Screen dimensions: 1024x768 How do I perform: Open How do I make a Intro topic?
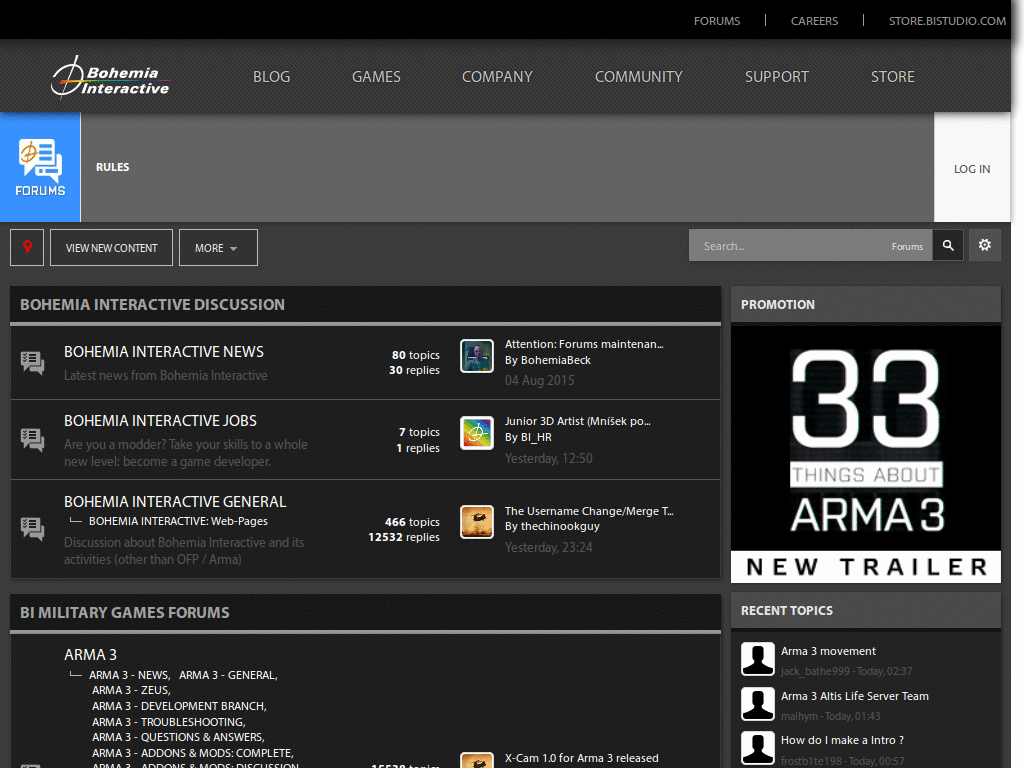point(842,741)
